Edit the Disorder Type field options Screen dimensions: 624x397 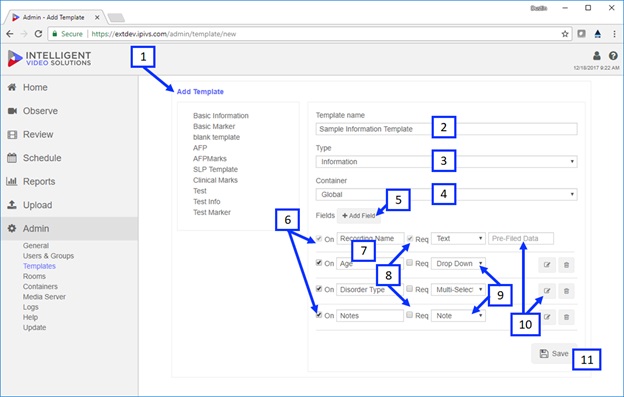pyautogui.click(x=547, y=291)
